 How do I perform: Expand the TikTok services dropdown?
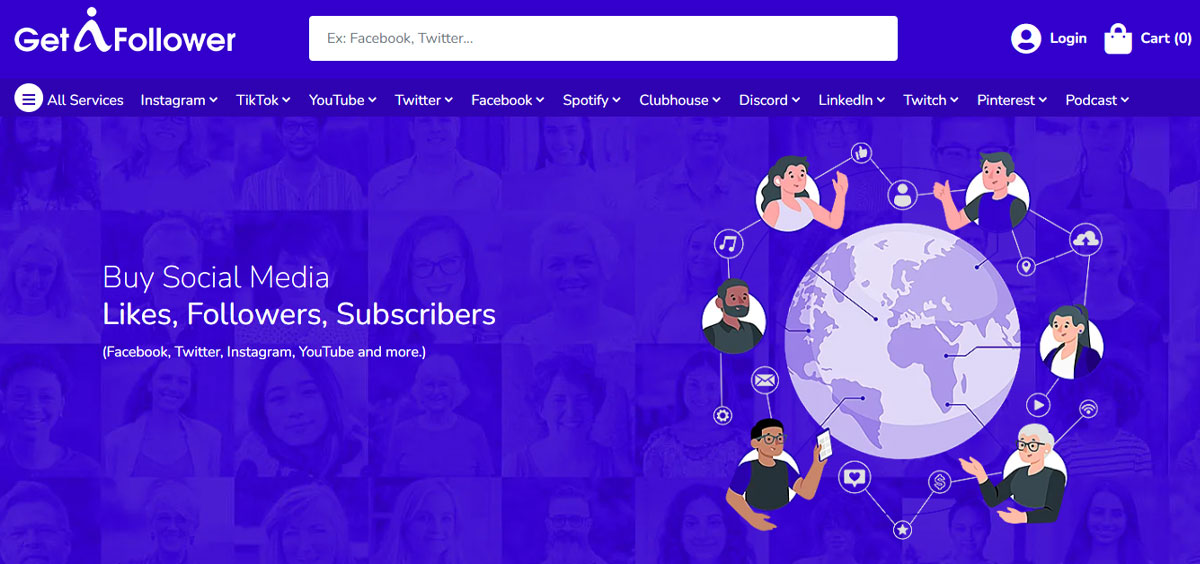[263, 100]
